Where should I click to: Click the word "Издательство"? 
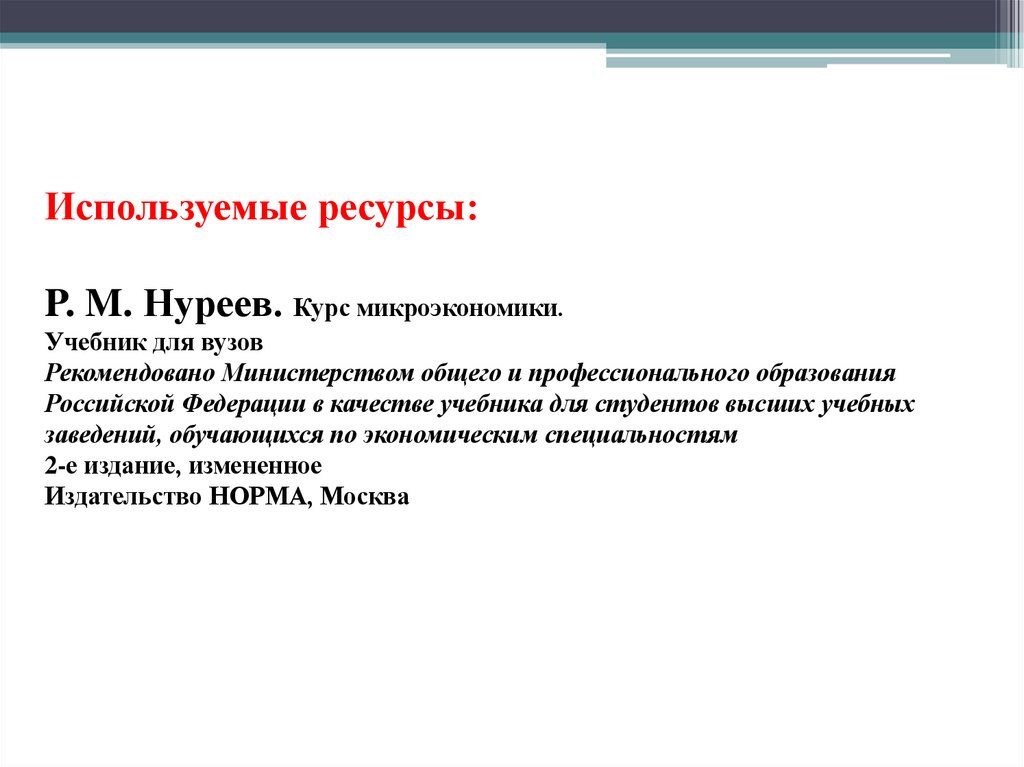(x=123, y=497)
